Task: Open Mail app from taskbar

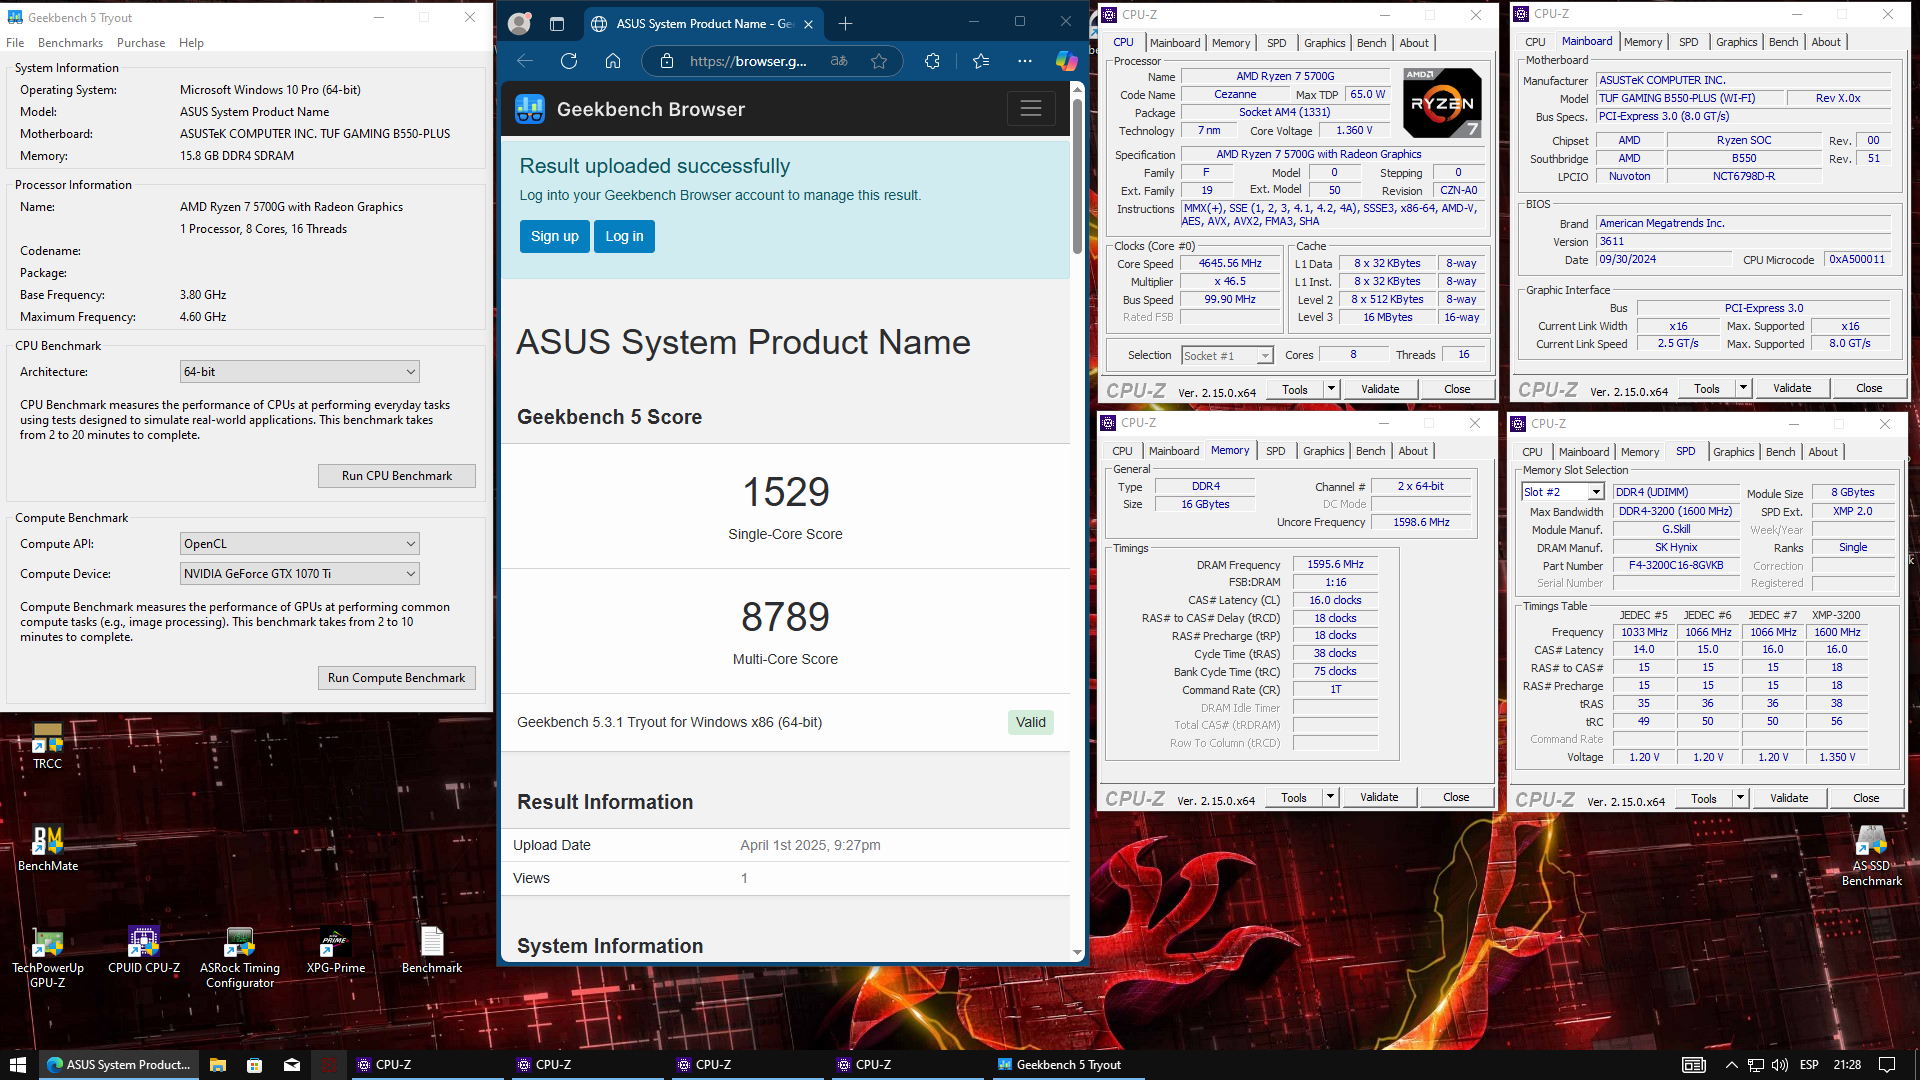Action: click(x=292, y=1065)
